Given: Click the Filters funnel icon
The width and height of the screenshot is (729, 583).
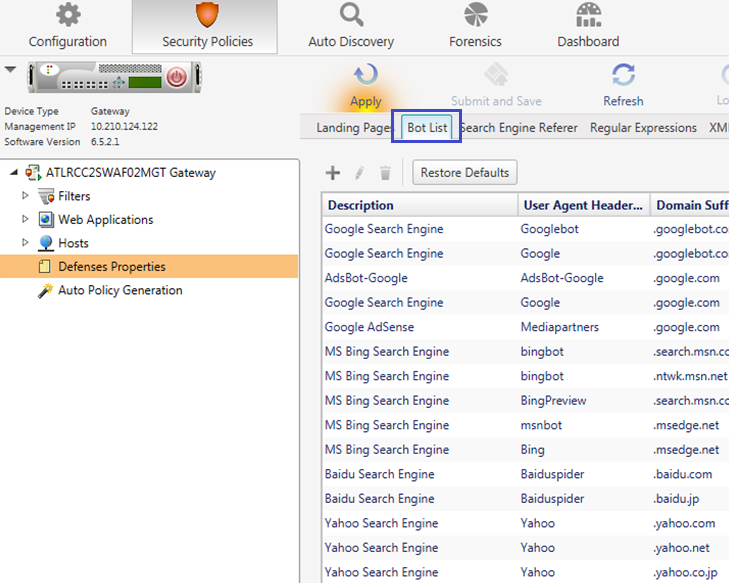Looking at the screenshot, I should tap(46, 196).
